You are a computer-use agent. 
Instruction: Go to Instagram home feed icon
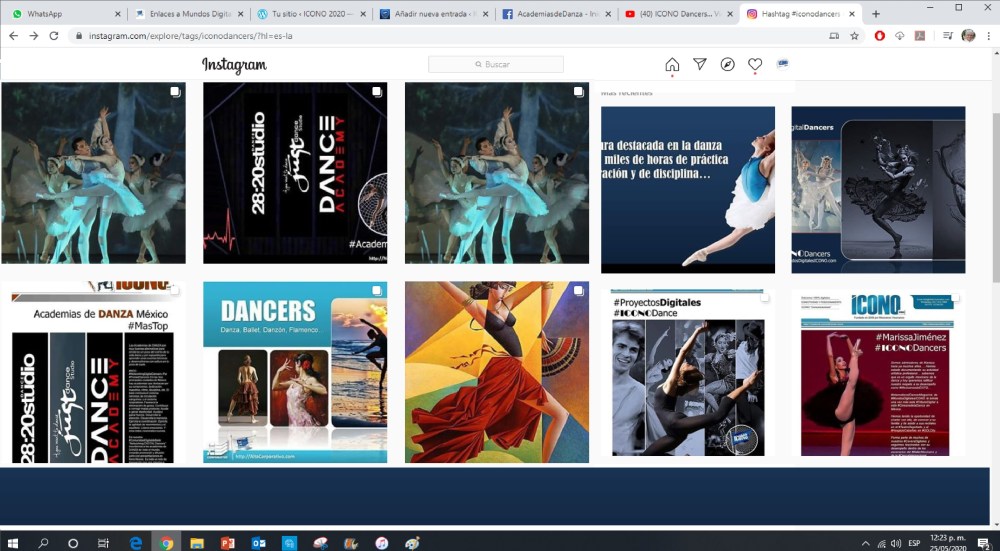672,64
